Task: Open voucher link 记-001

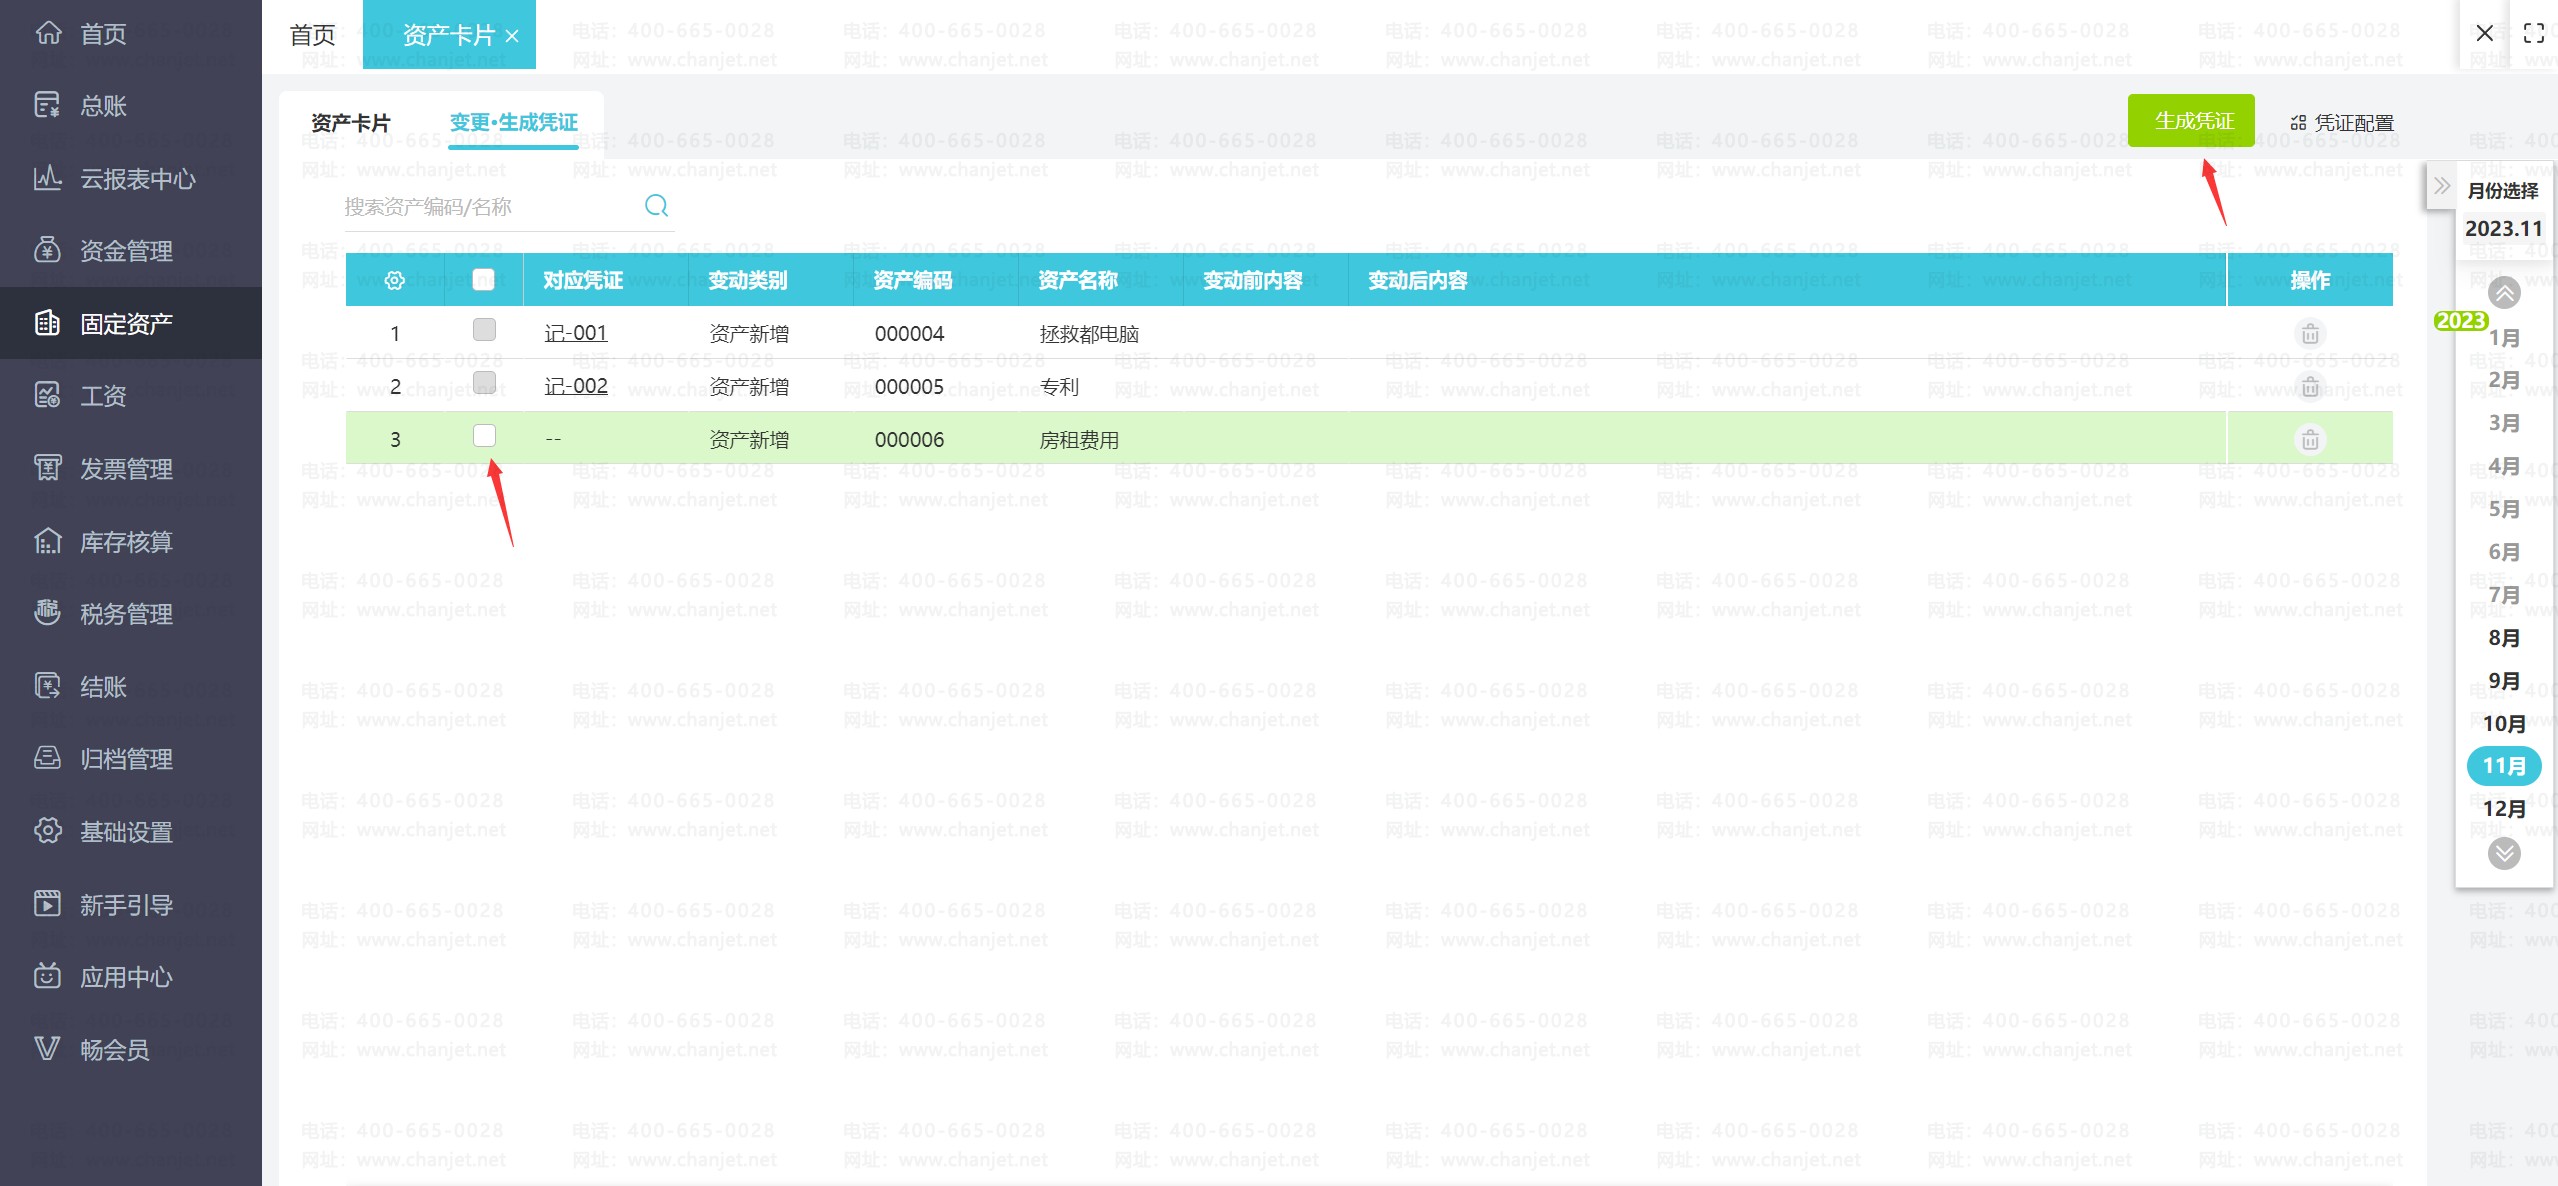Action: point(575,333)
